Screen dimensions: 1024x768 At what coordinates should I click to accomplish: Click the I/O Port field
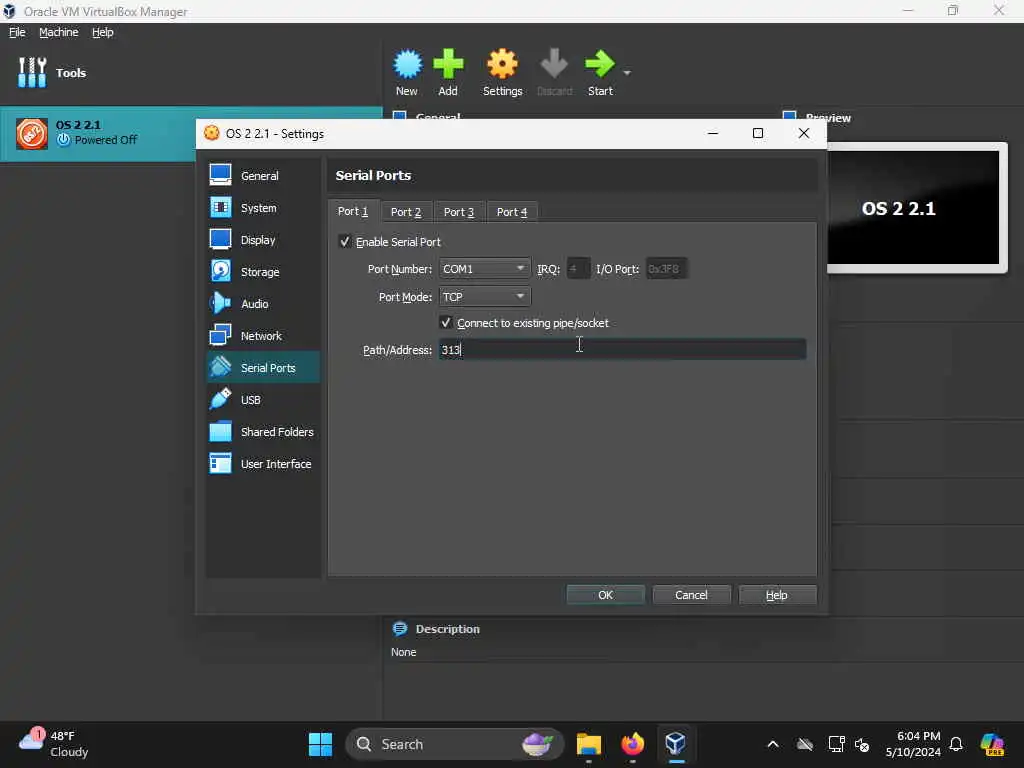click(665, 268)
